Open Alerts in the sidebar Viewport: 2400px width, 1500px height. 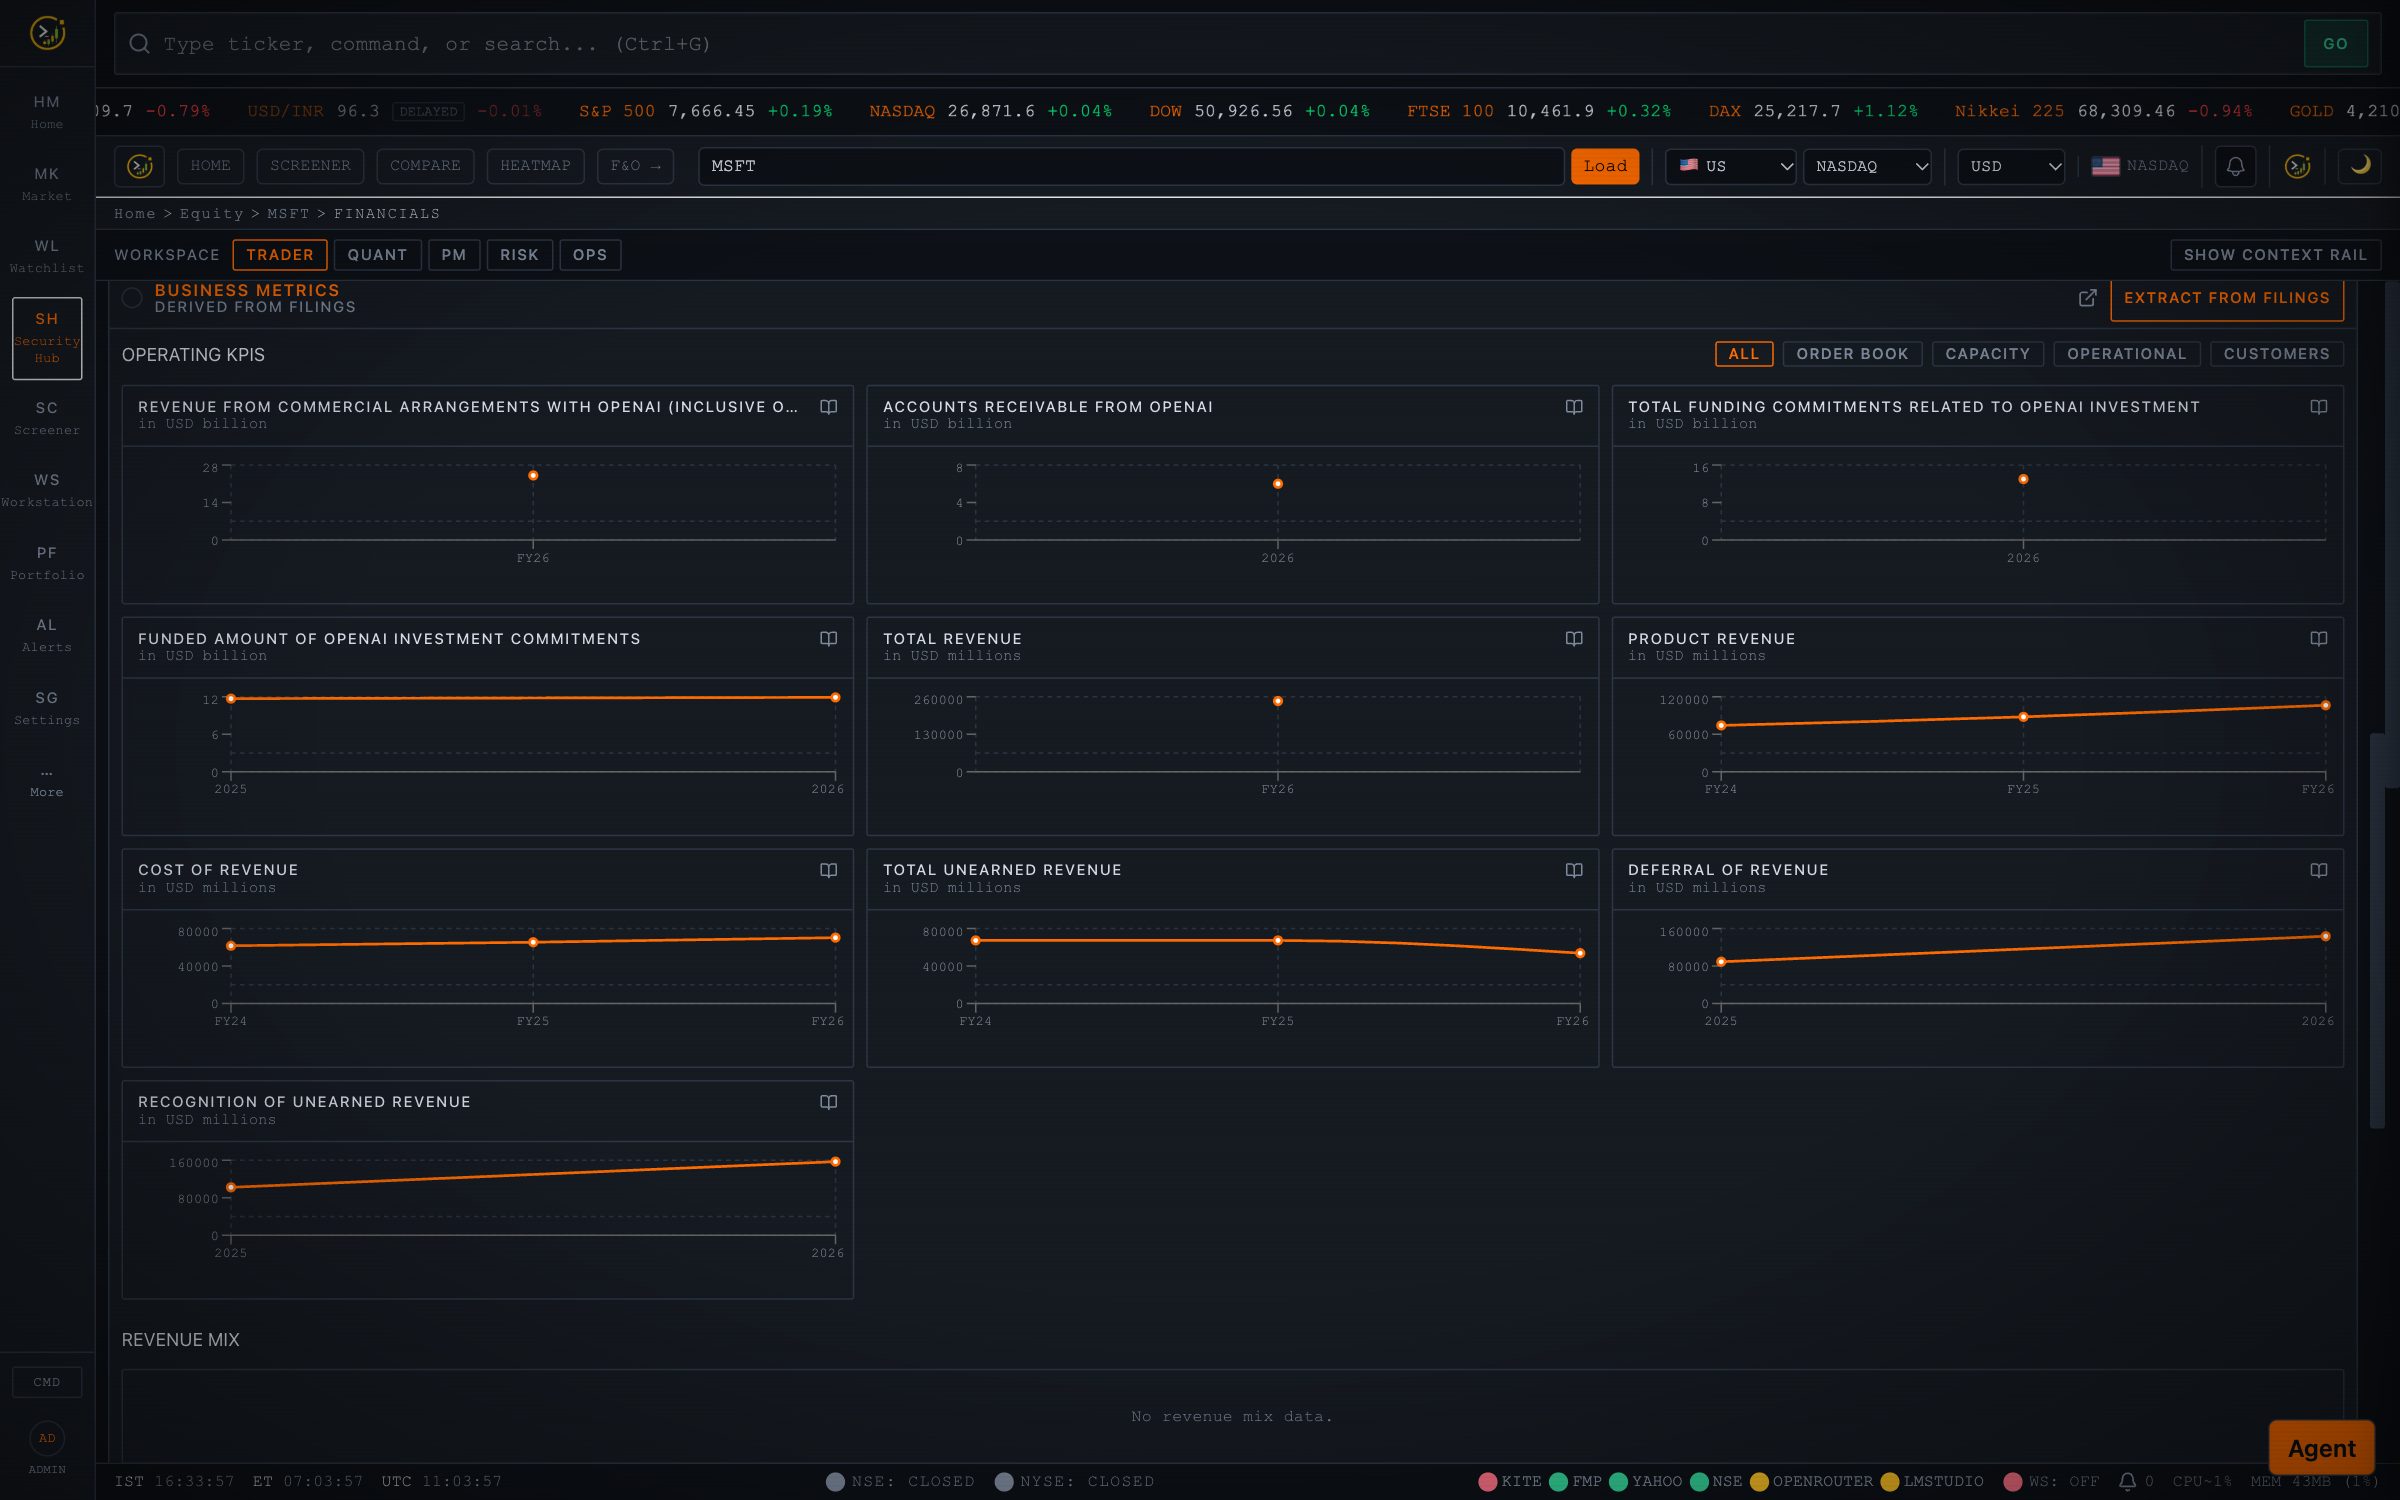(x=47, y=635)
